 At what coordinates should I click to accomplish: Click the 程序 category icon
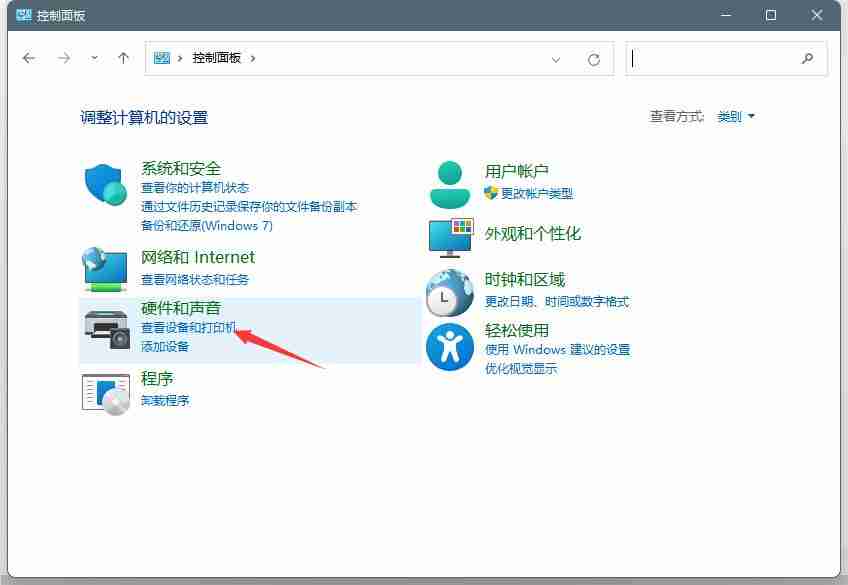pyautogui.click(x=106, y=391)
